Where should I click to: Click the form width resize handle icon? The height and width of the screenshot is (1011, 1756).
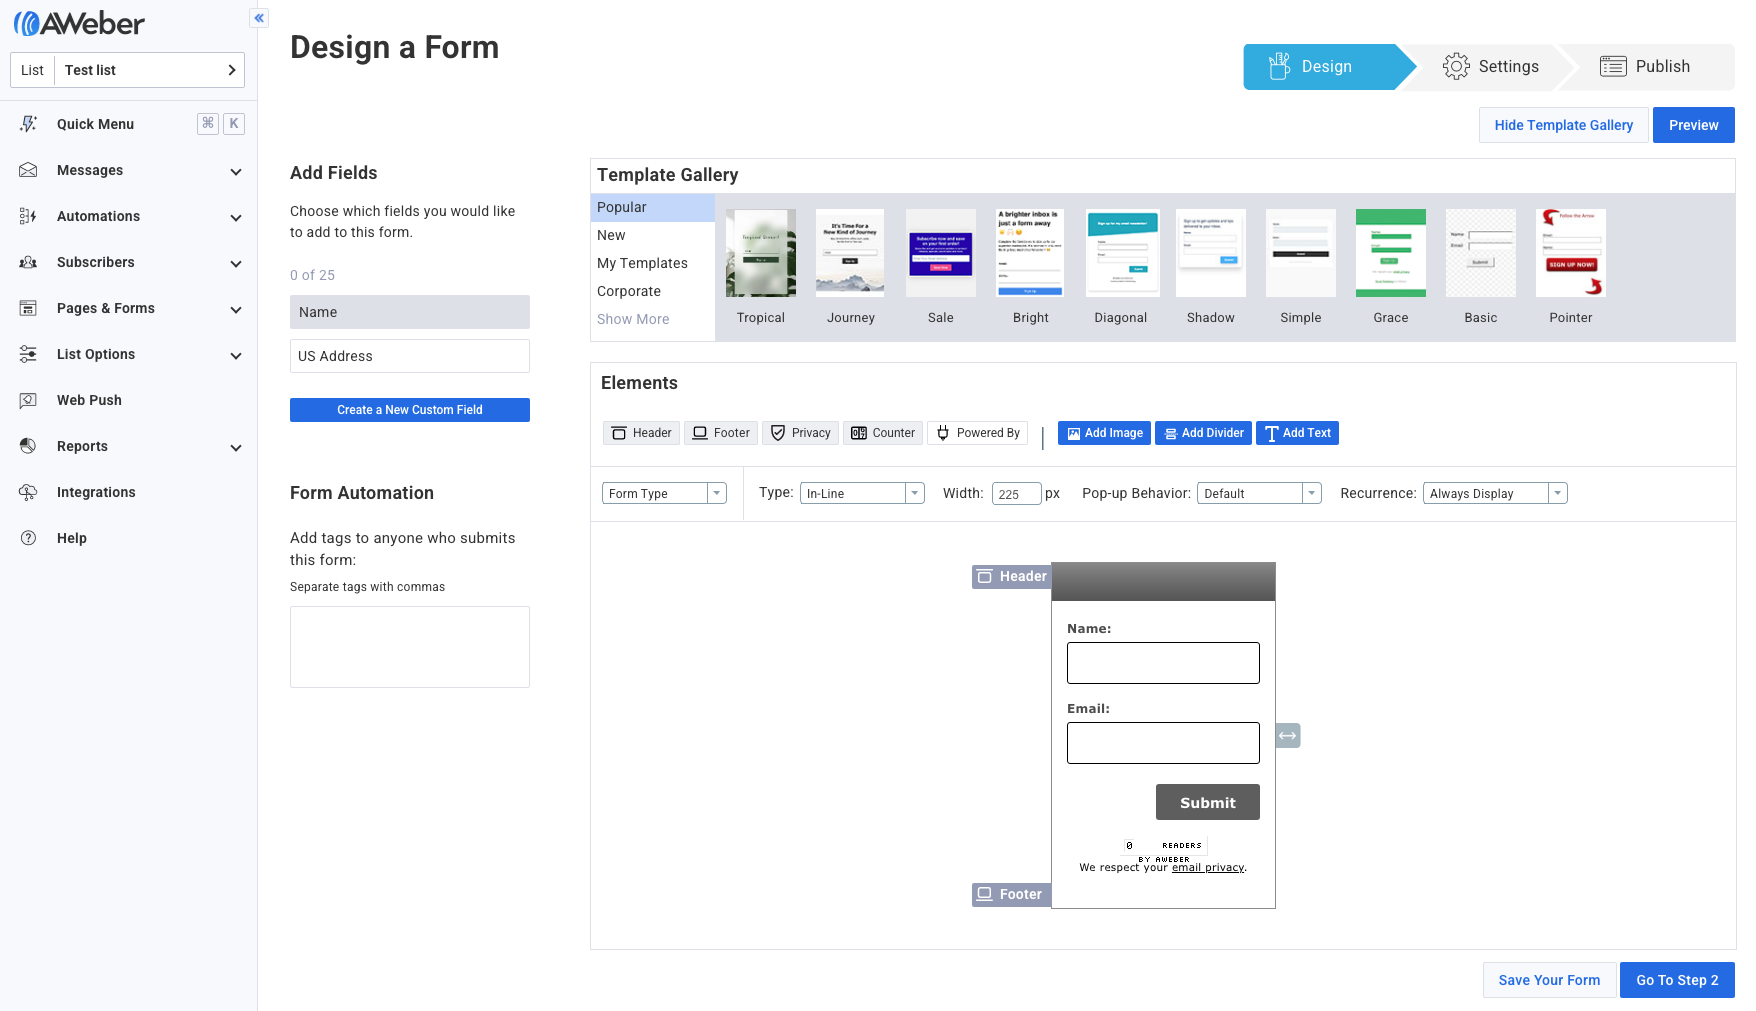click(1288, 736)
